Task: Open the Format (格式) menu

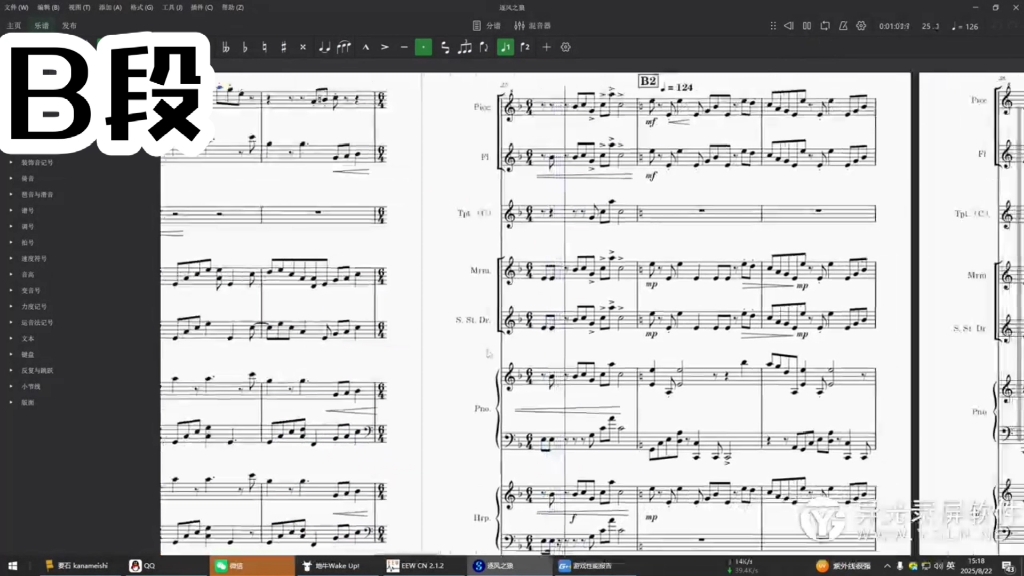Action: pyautogui.click(x=141, y=7)
